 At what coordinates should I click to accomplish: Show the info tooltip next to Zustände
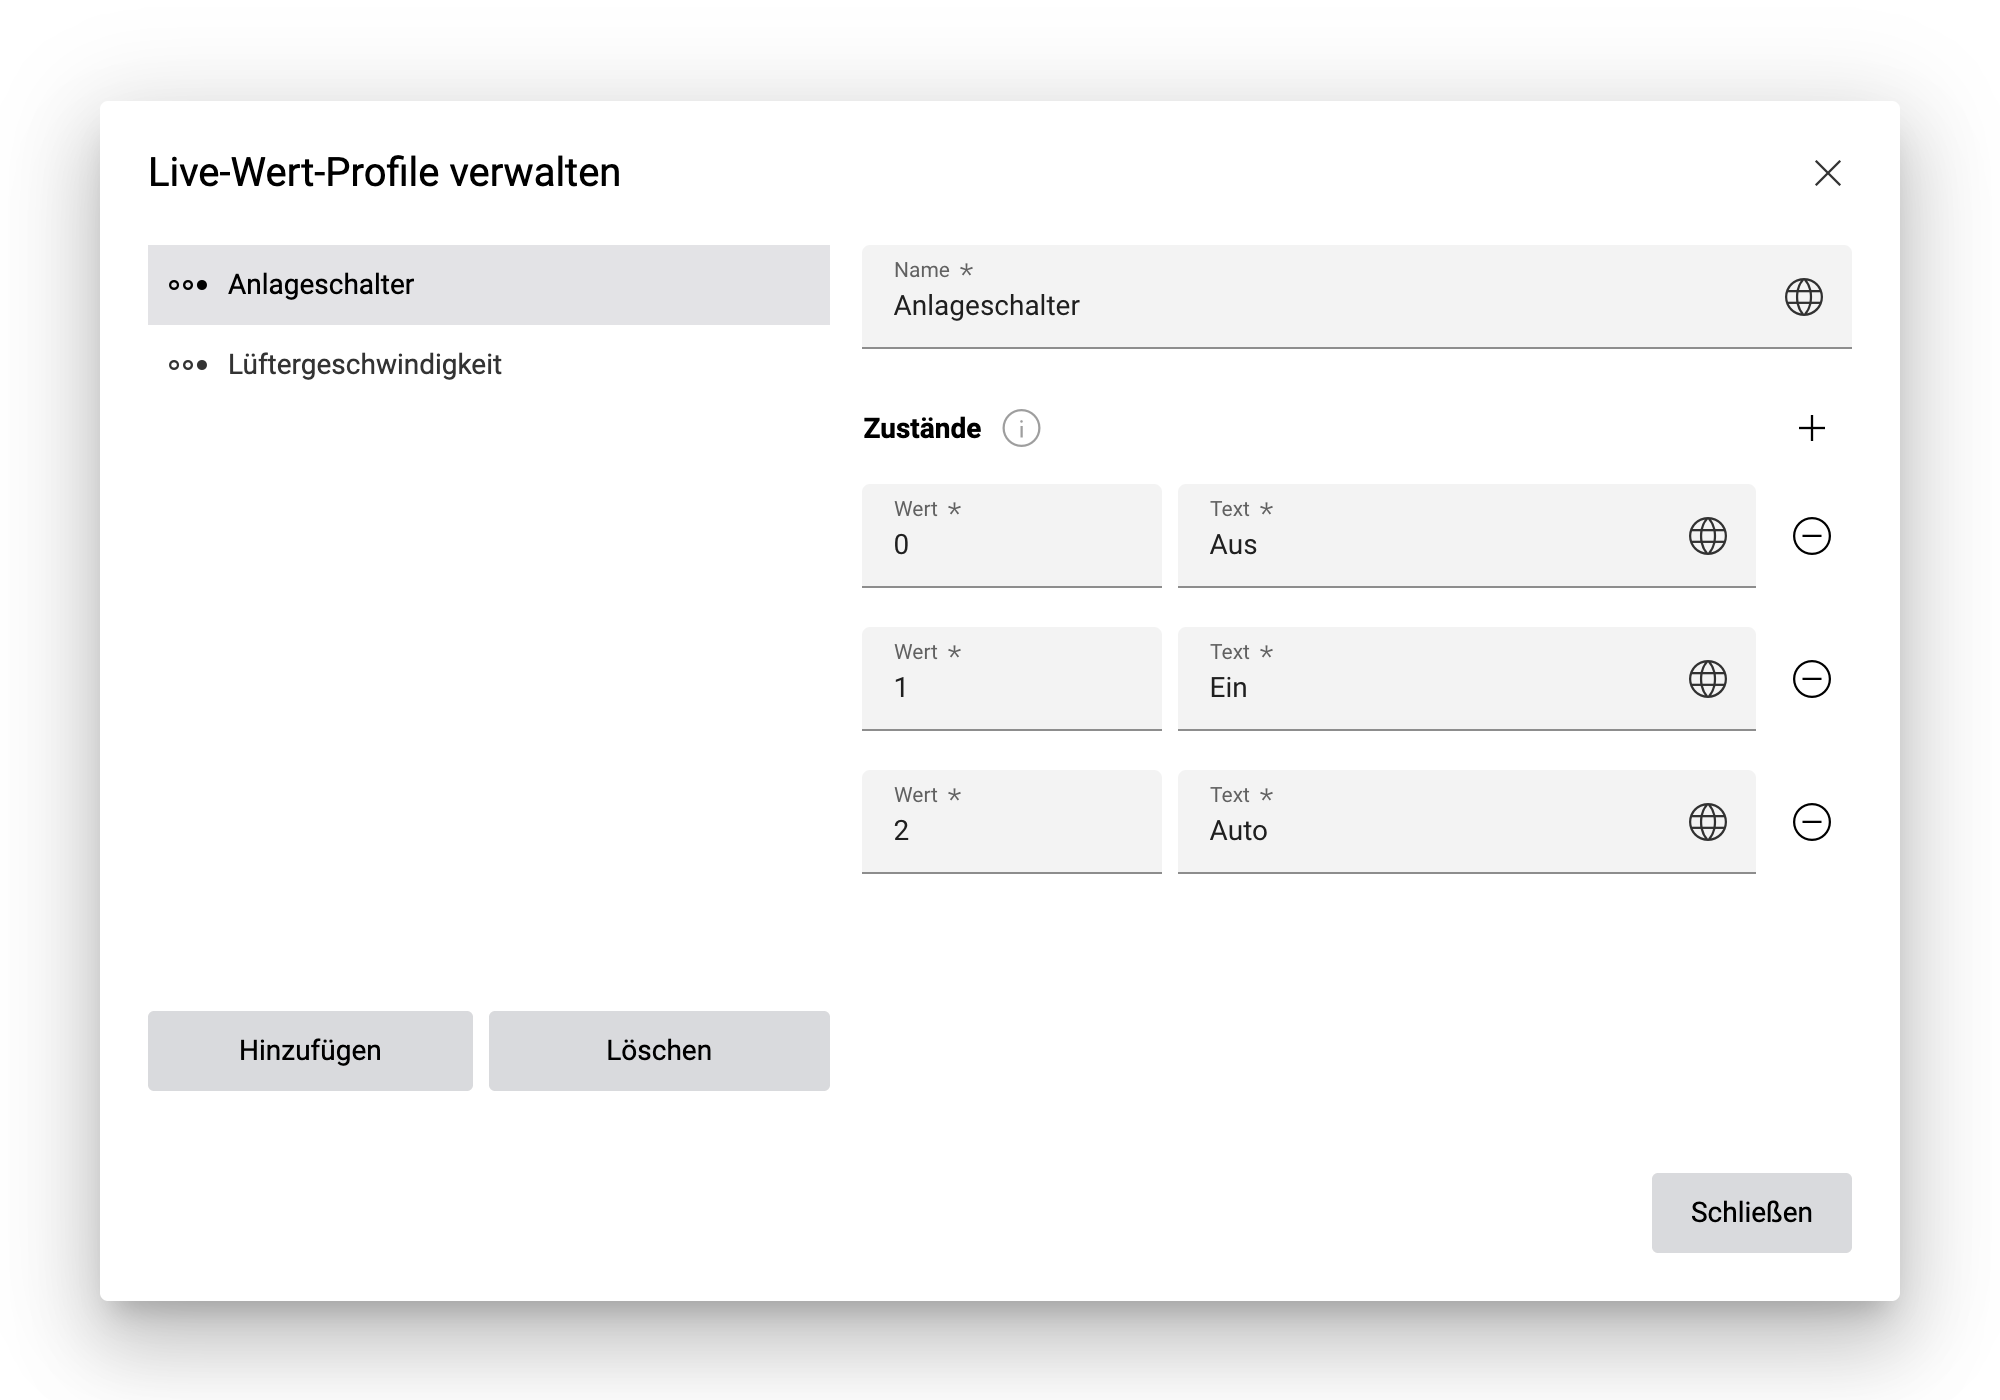click(1021, 428)
